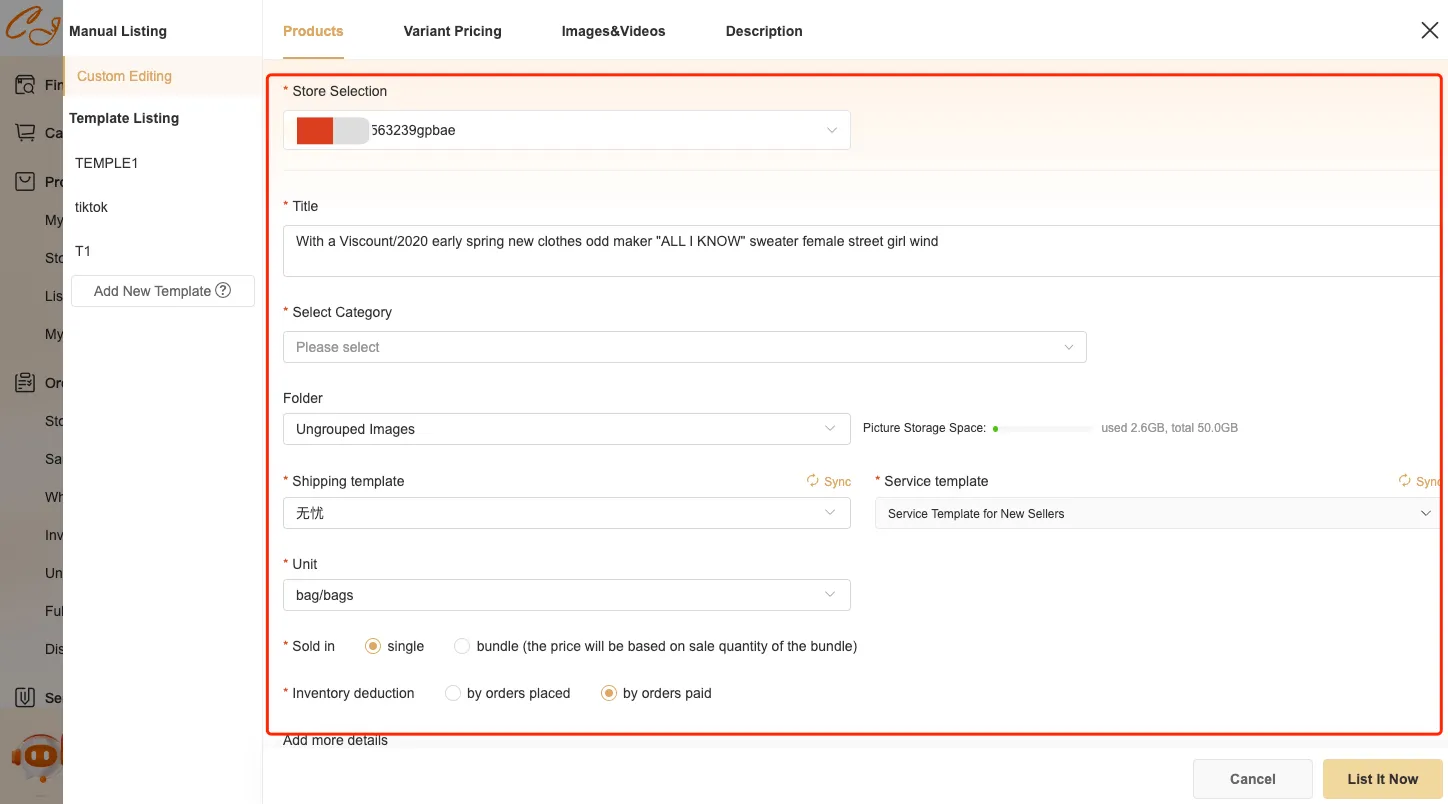Screen dimensions: 1448x804
Task: Click the Find search icon in sidebar
Action: pyautogui.click(x=25, y=85)
